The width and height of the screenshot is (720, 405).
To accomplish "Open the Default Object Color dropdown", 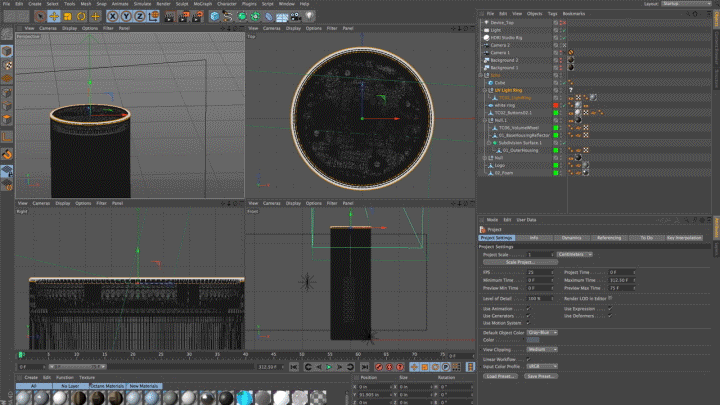I will tap(542, 332).
